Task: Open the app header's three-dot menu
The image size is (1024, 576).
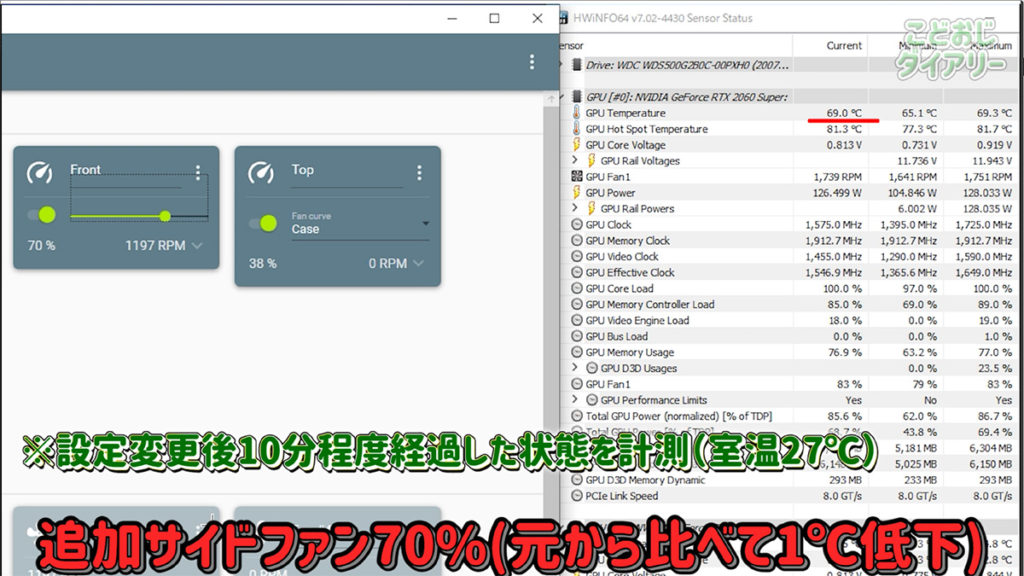Action: (x=531, y=62)
